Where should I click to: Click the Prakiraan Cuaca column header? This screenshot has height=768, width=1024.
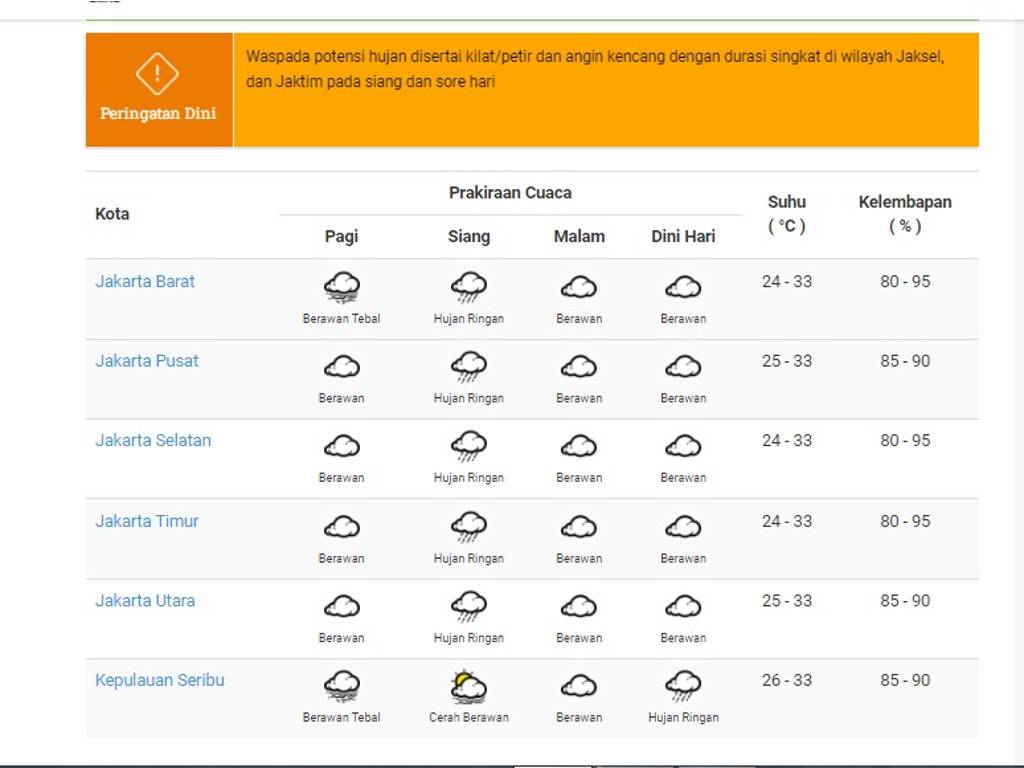tap(510, 193)
